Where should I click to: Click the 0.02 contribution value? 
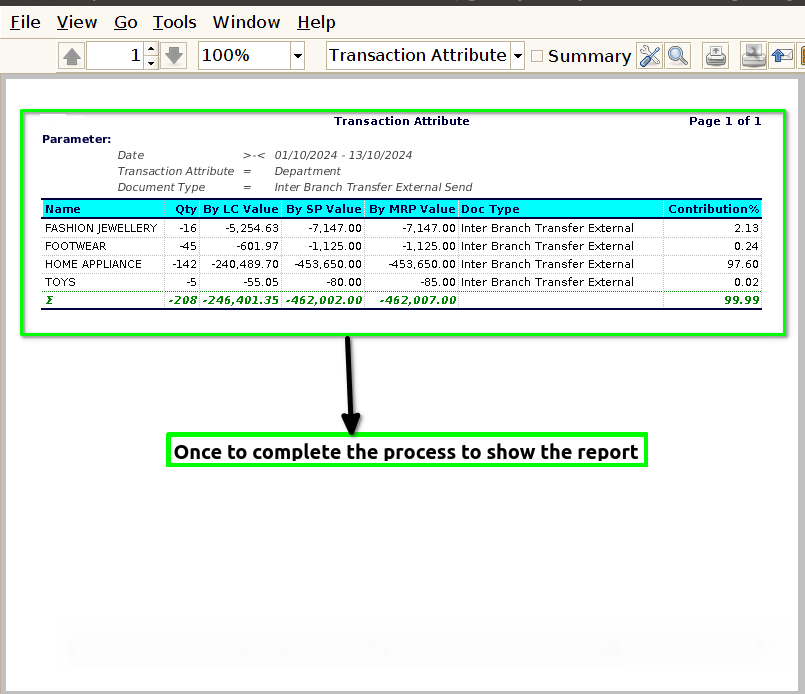[746, 282]
